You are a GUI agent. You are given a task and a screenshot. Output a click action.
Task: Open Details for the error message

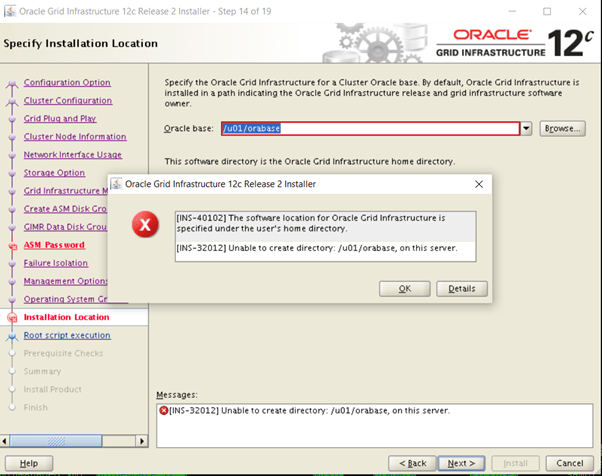pyautogui.click(x=461, y=288)
